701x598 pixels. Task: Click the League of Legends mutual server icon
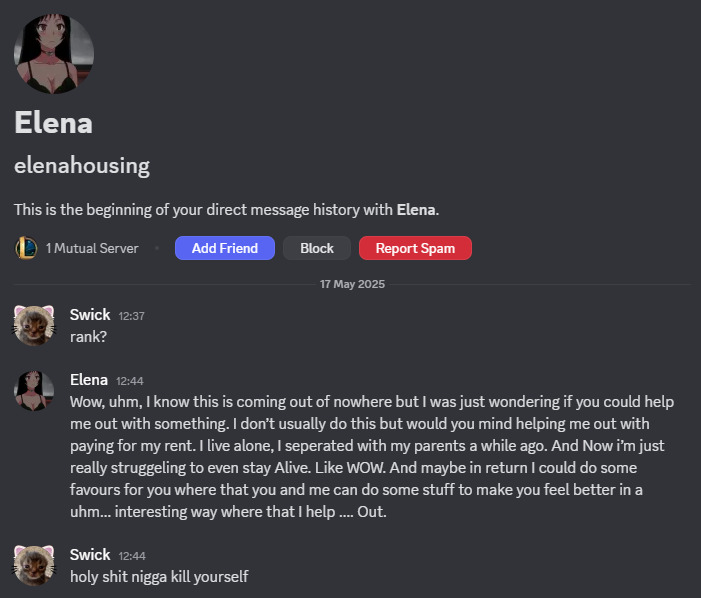pos(26,248)
